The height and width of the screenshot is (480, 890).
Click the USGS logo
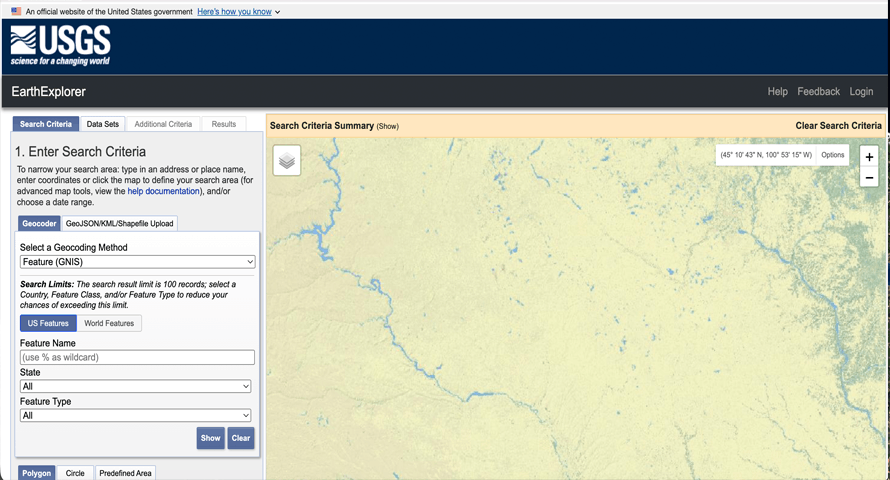pyautogui.click(x=60, y=46)
